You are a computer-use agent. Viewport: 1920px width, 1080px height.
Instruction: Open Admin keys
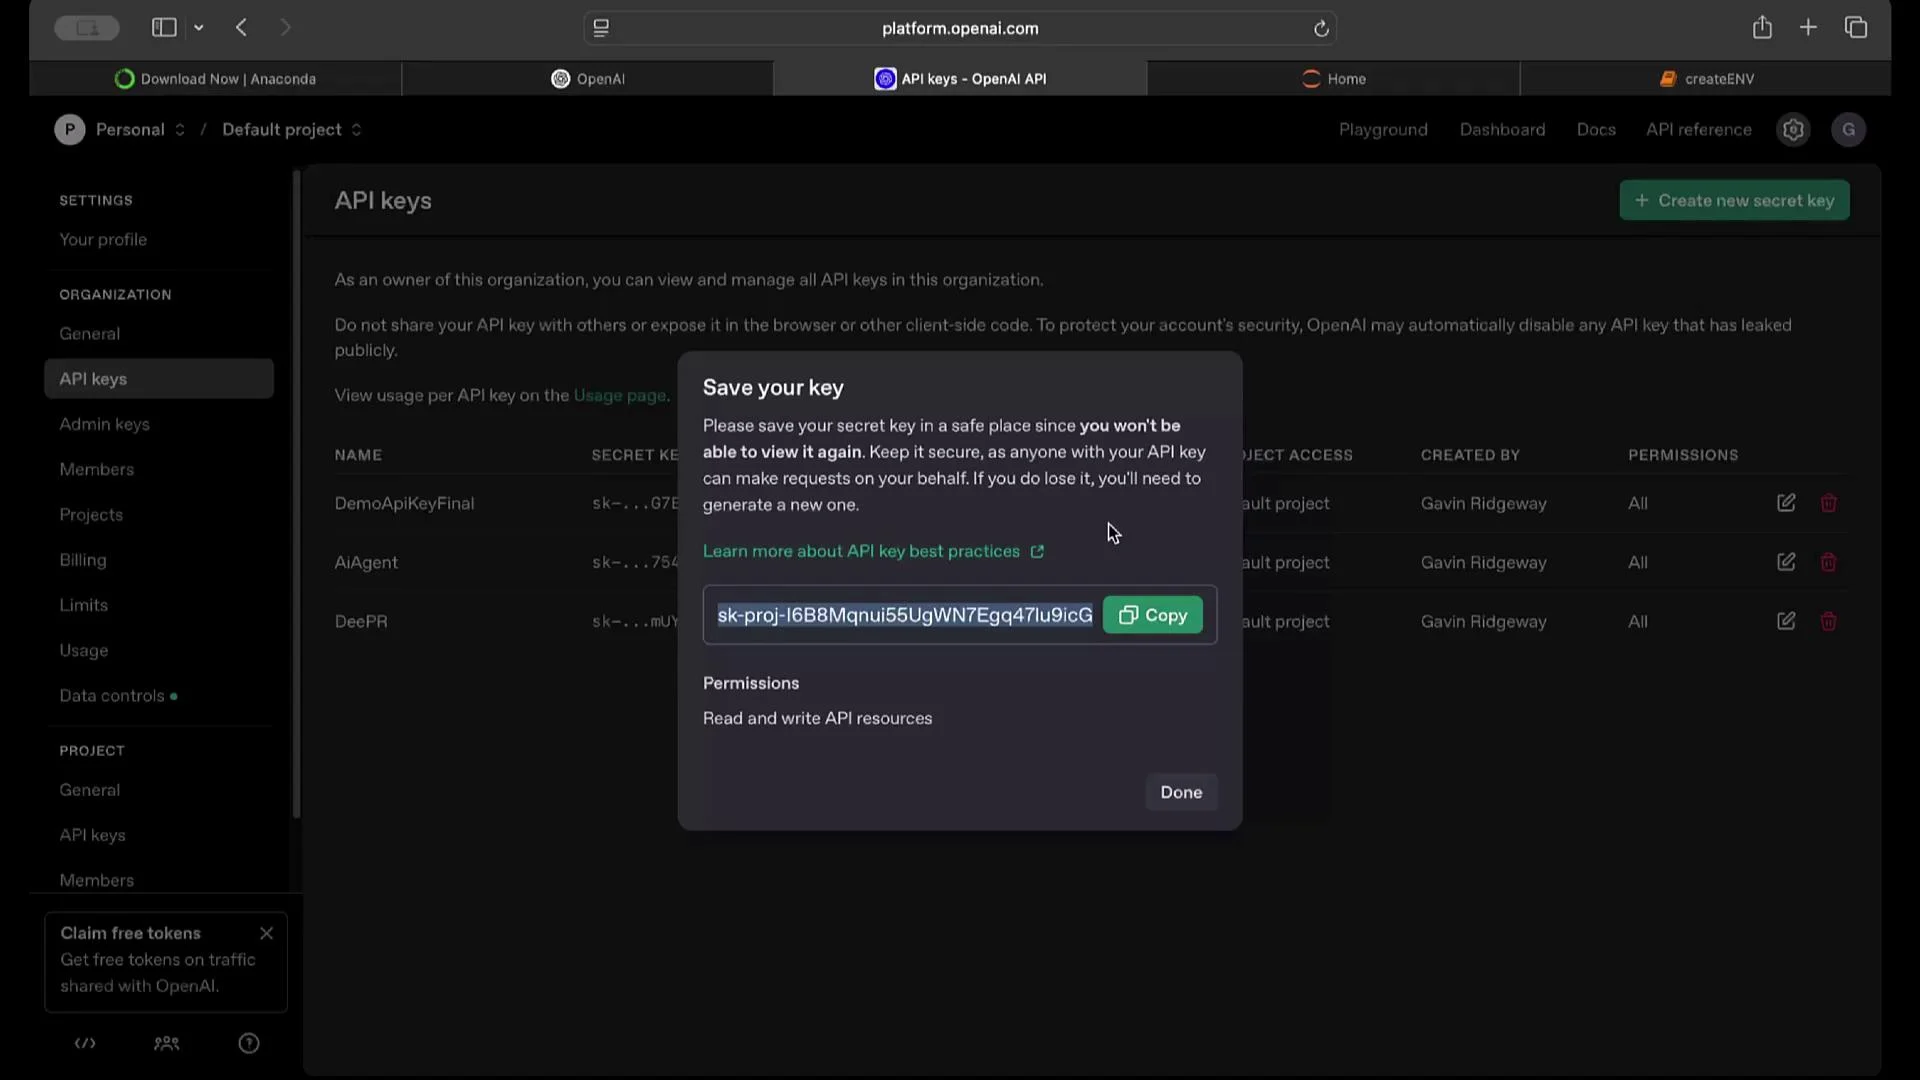pyautogui.click(x=104, y=424)
